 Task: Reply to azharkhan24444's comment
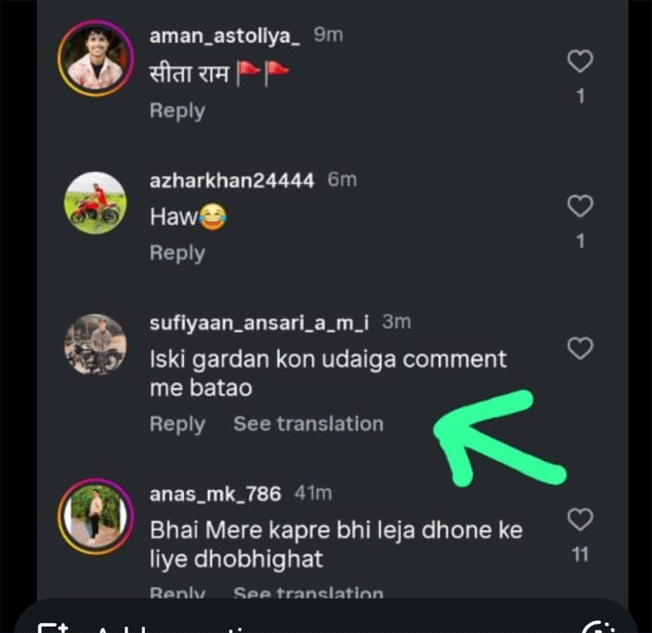click(x=177, y=253)
